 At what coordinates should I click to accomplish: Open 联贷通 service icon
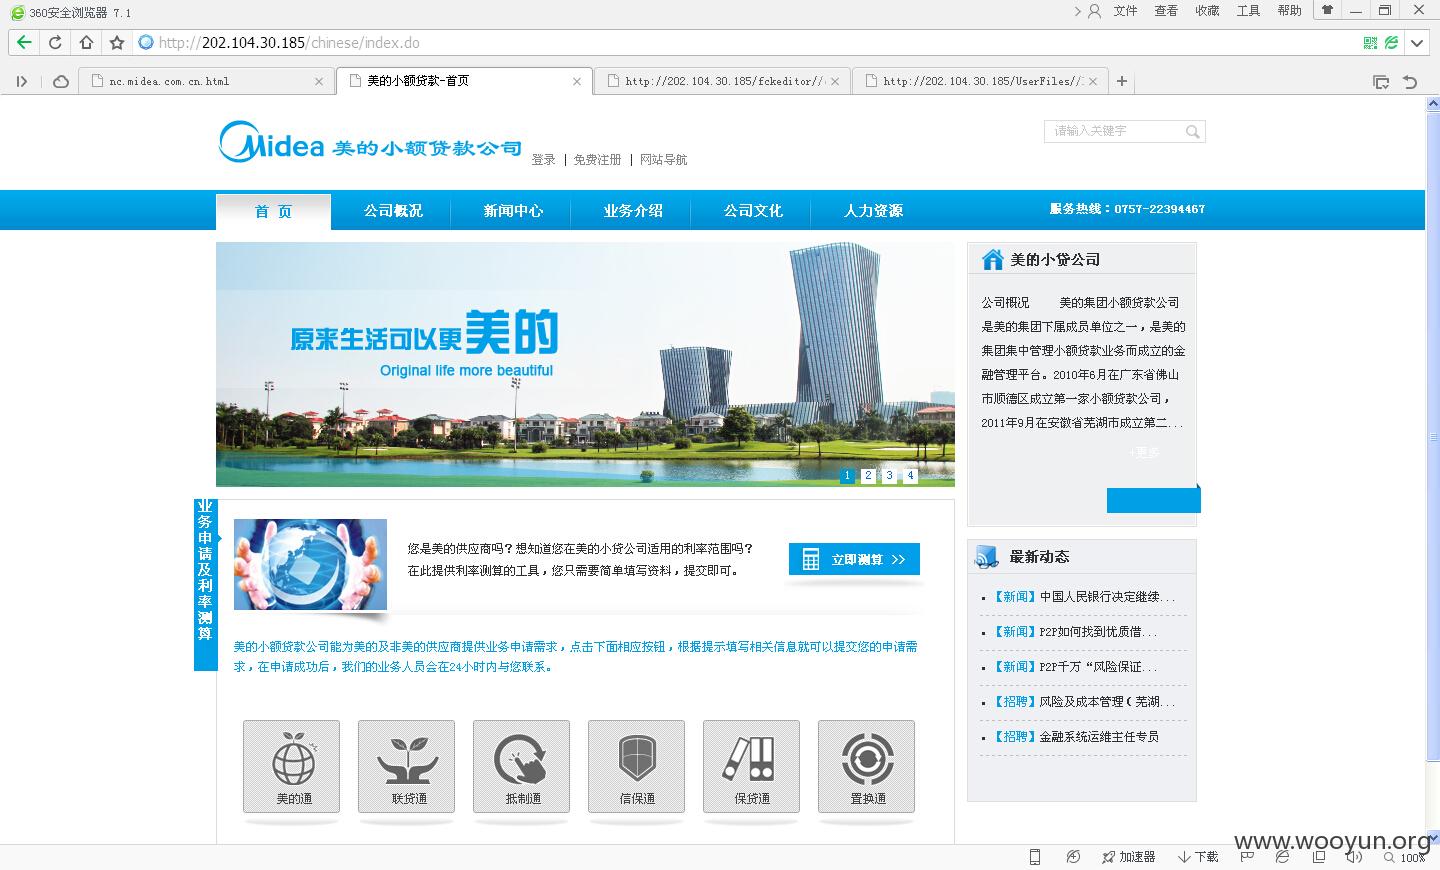point(406,766)
